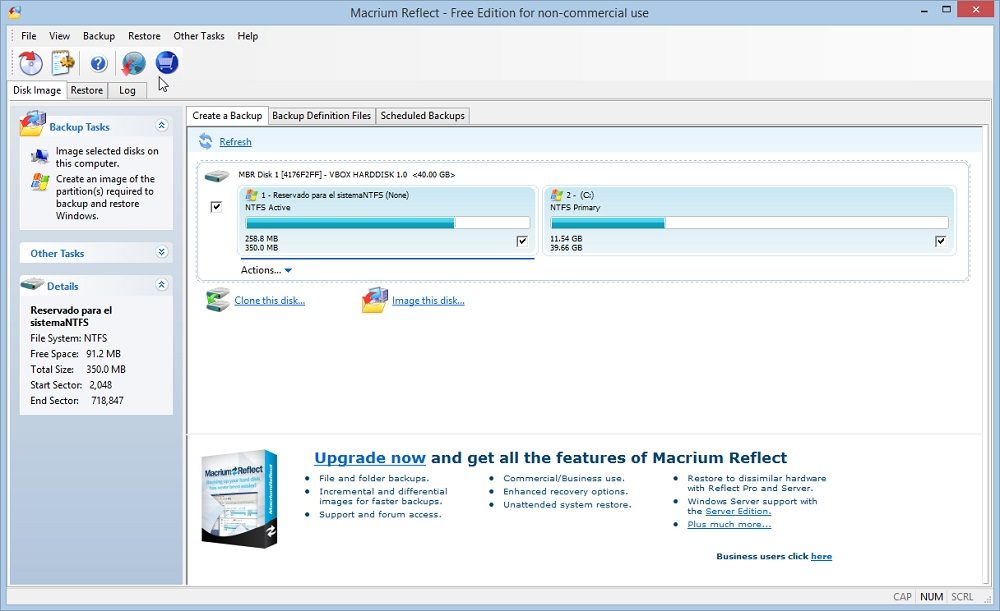Click the Image this disk folder icon
The height and width of the screenshot is (611, 1000).
tap(374, 300)
